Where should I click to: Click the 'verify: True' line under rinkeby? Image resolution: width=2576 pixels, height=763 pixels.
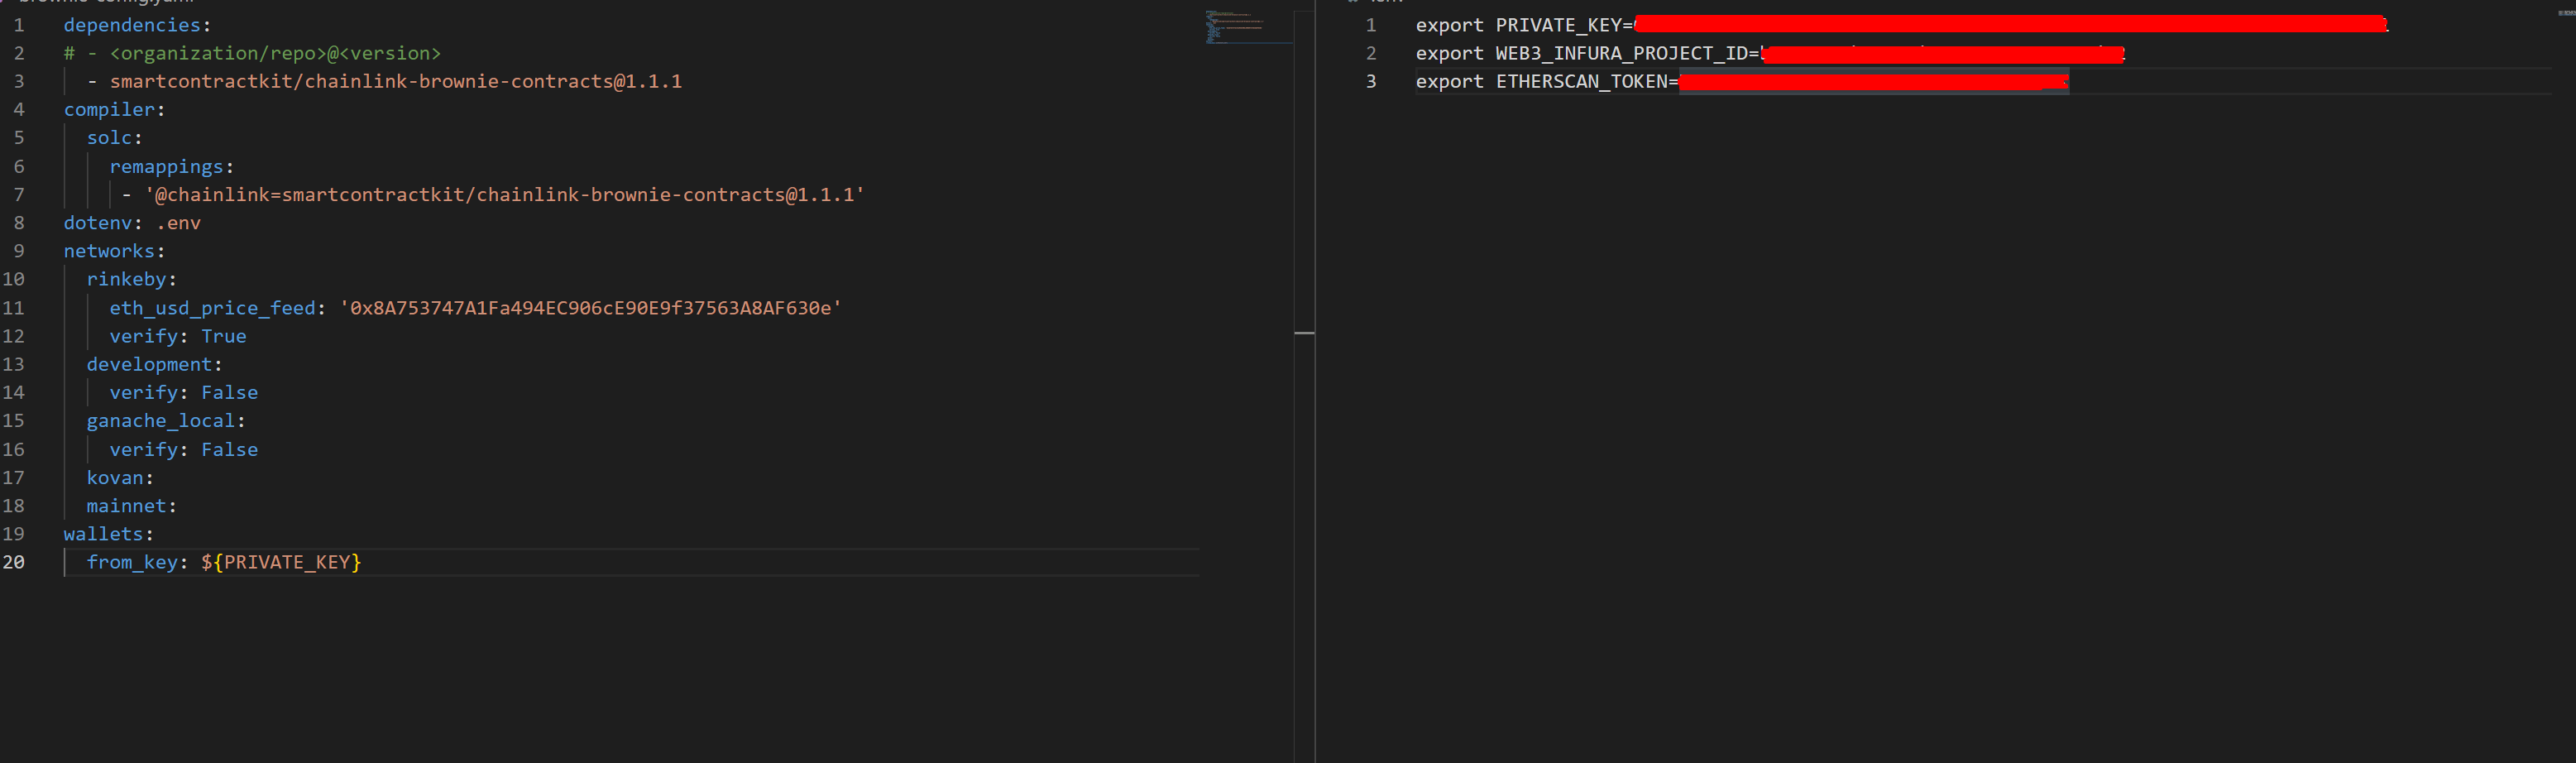[178, 336]
